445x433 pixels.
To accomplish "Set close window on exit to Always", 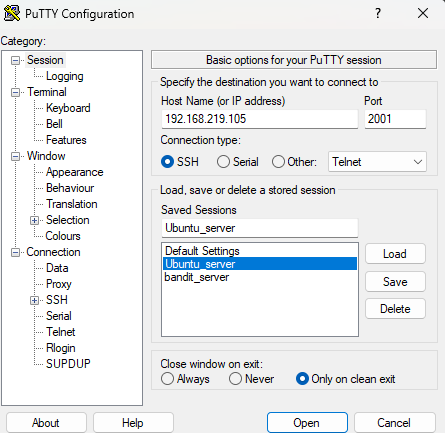I will (167, 379).
